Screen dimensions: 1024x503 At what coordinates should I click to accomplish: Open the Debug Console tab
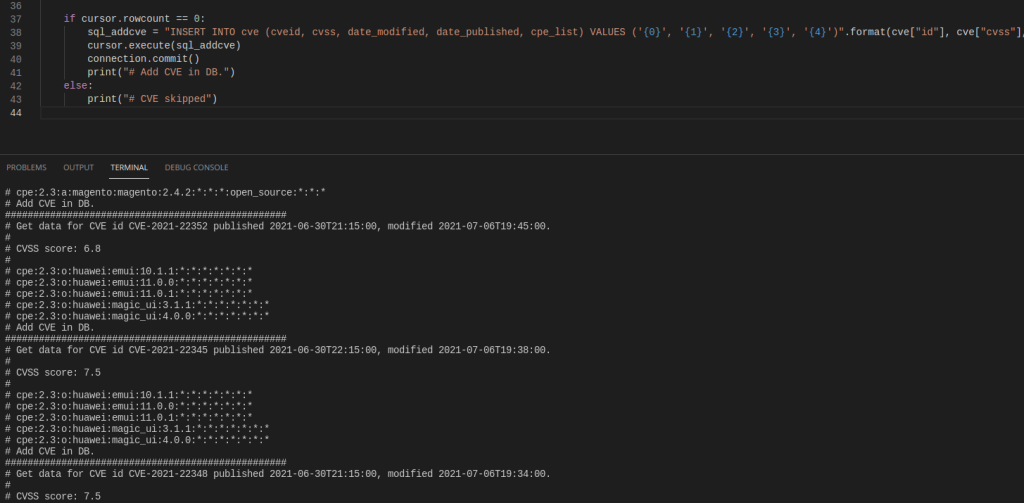point(196,167)
